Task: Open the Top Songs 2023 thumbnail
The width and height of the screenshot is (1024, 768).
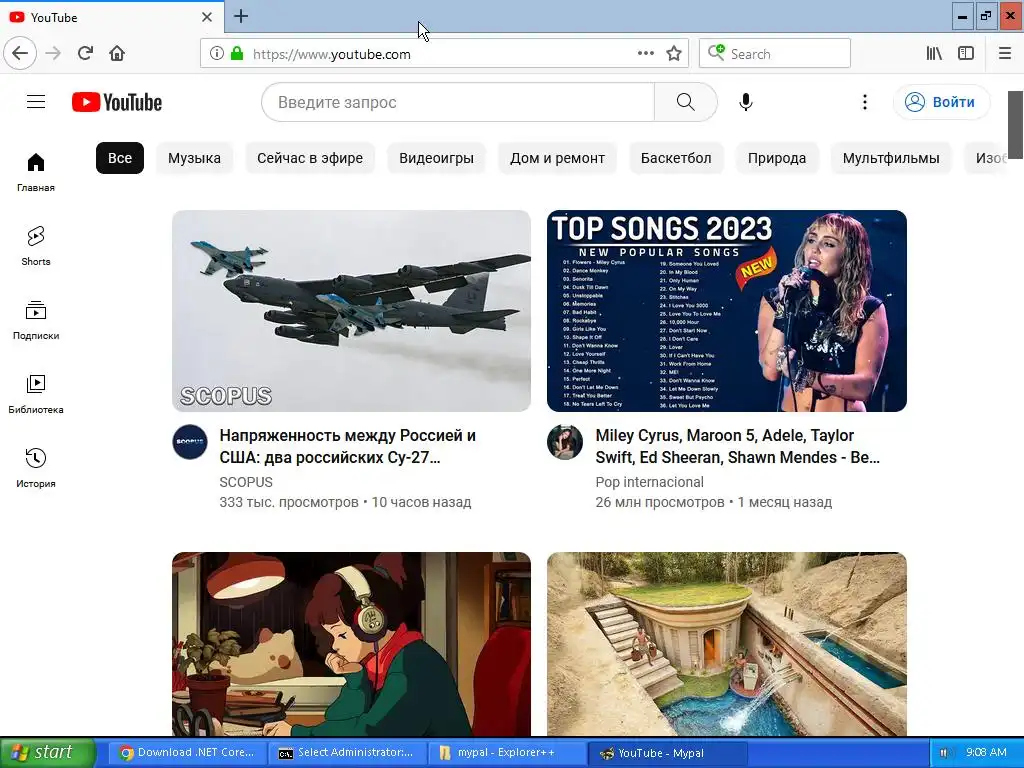Action: [x=727, y=311]
